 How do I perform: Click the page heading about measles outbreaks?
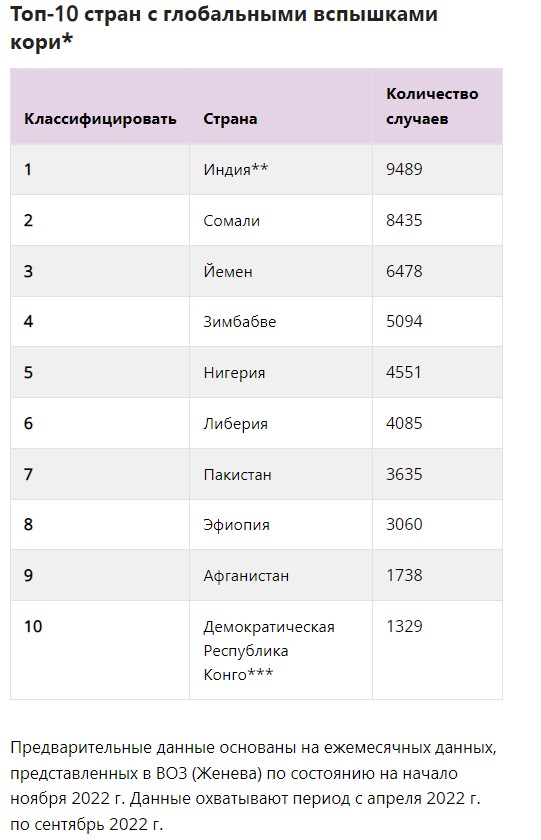[x=224, y=28]
